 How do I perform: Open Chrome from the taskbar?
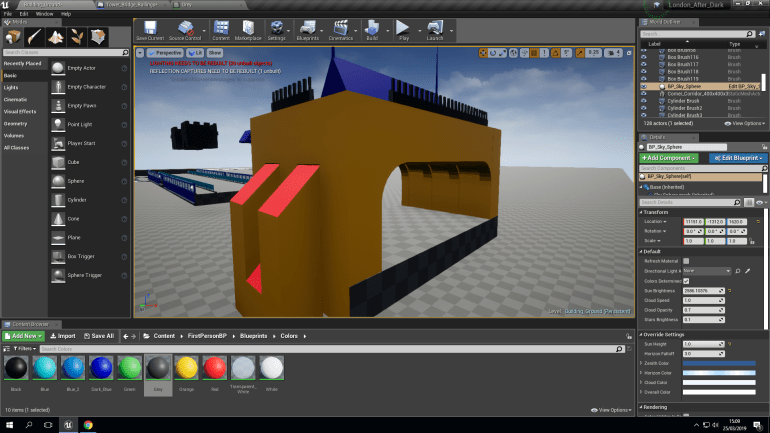pos(88,425)
